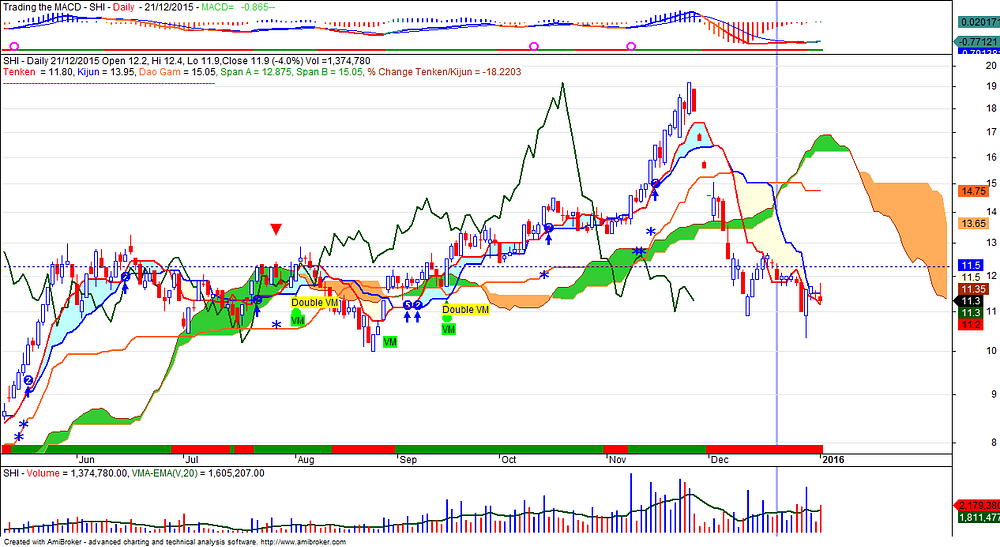
Task: Click the green 0.02017 MACD axis tag
Action: coord(979,22)
